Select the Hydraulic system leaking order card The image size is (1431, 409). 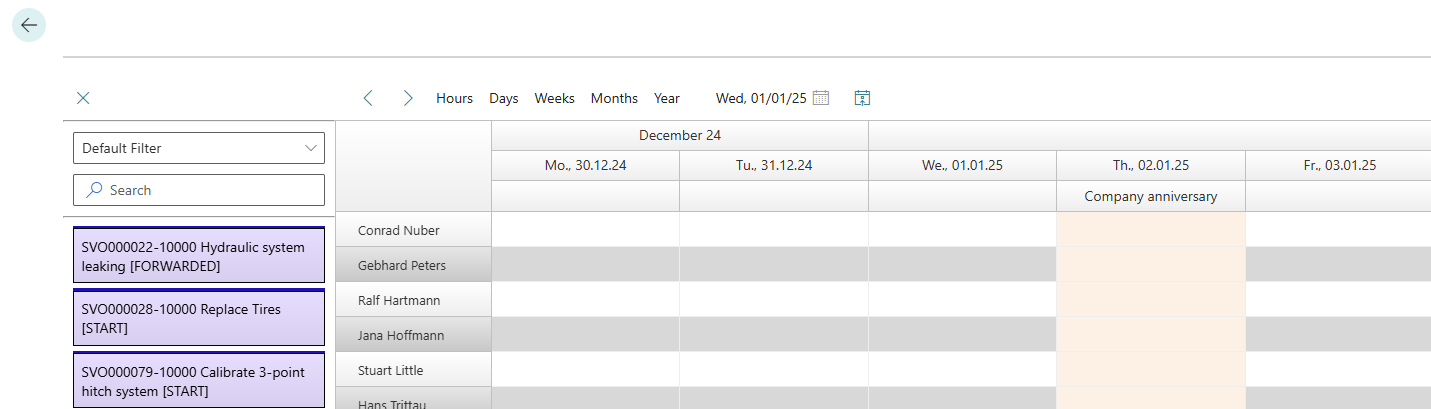(199, 257)
